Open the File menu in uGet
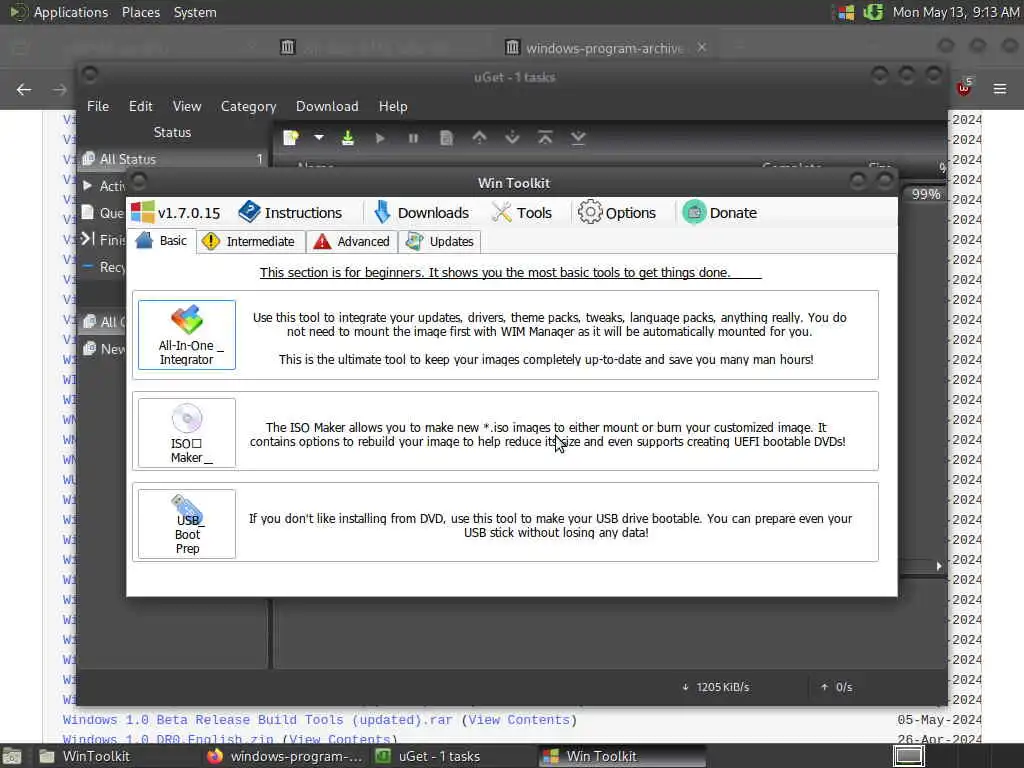Viewport: 1024px width, 768px height. (98, 106)
